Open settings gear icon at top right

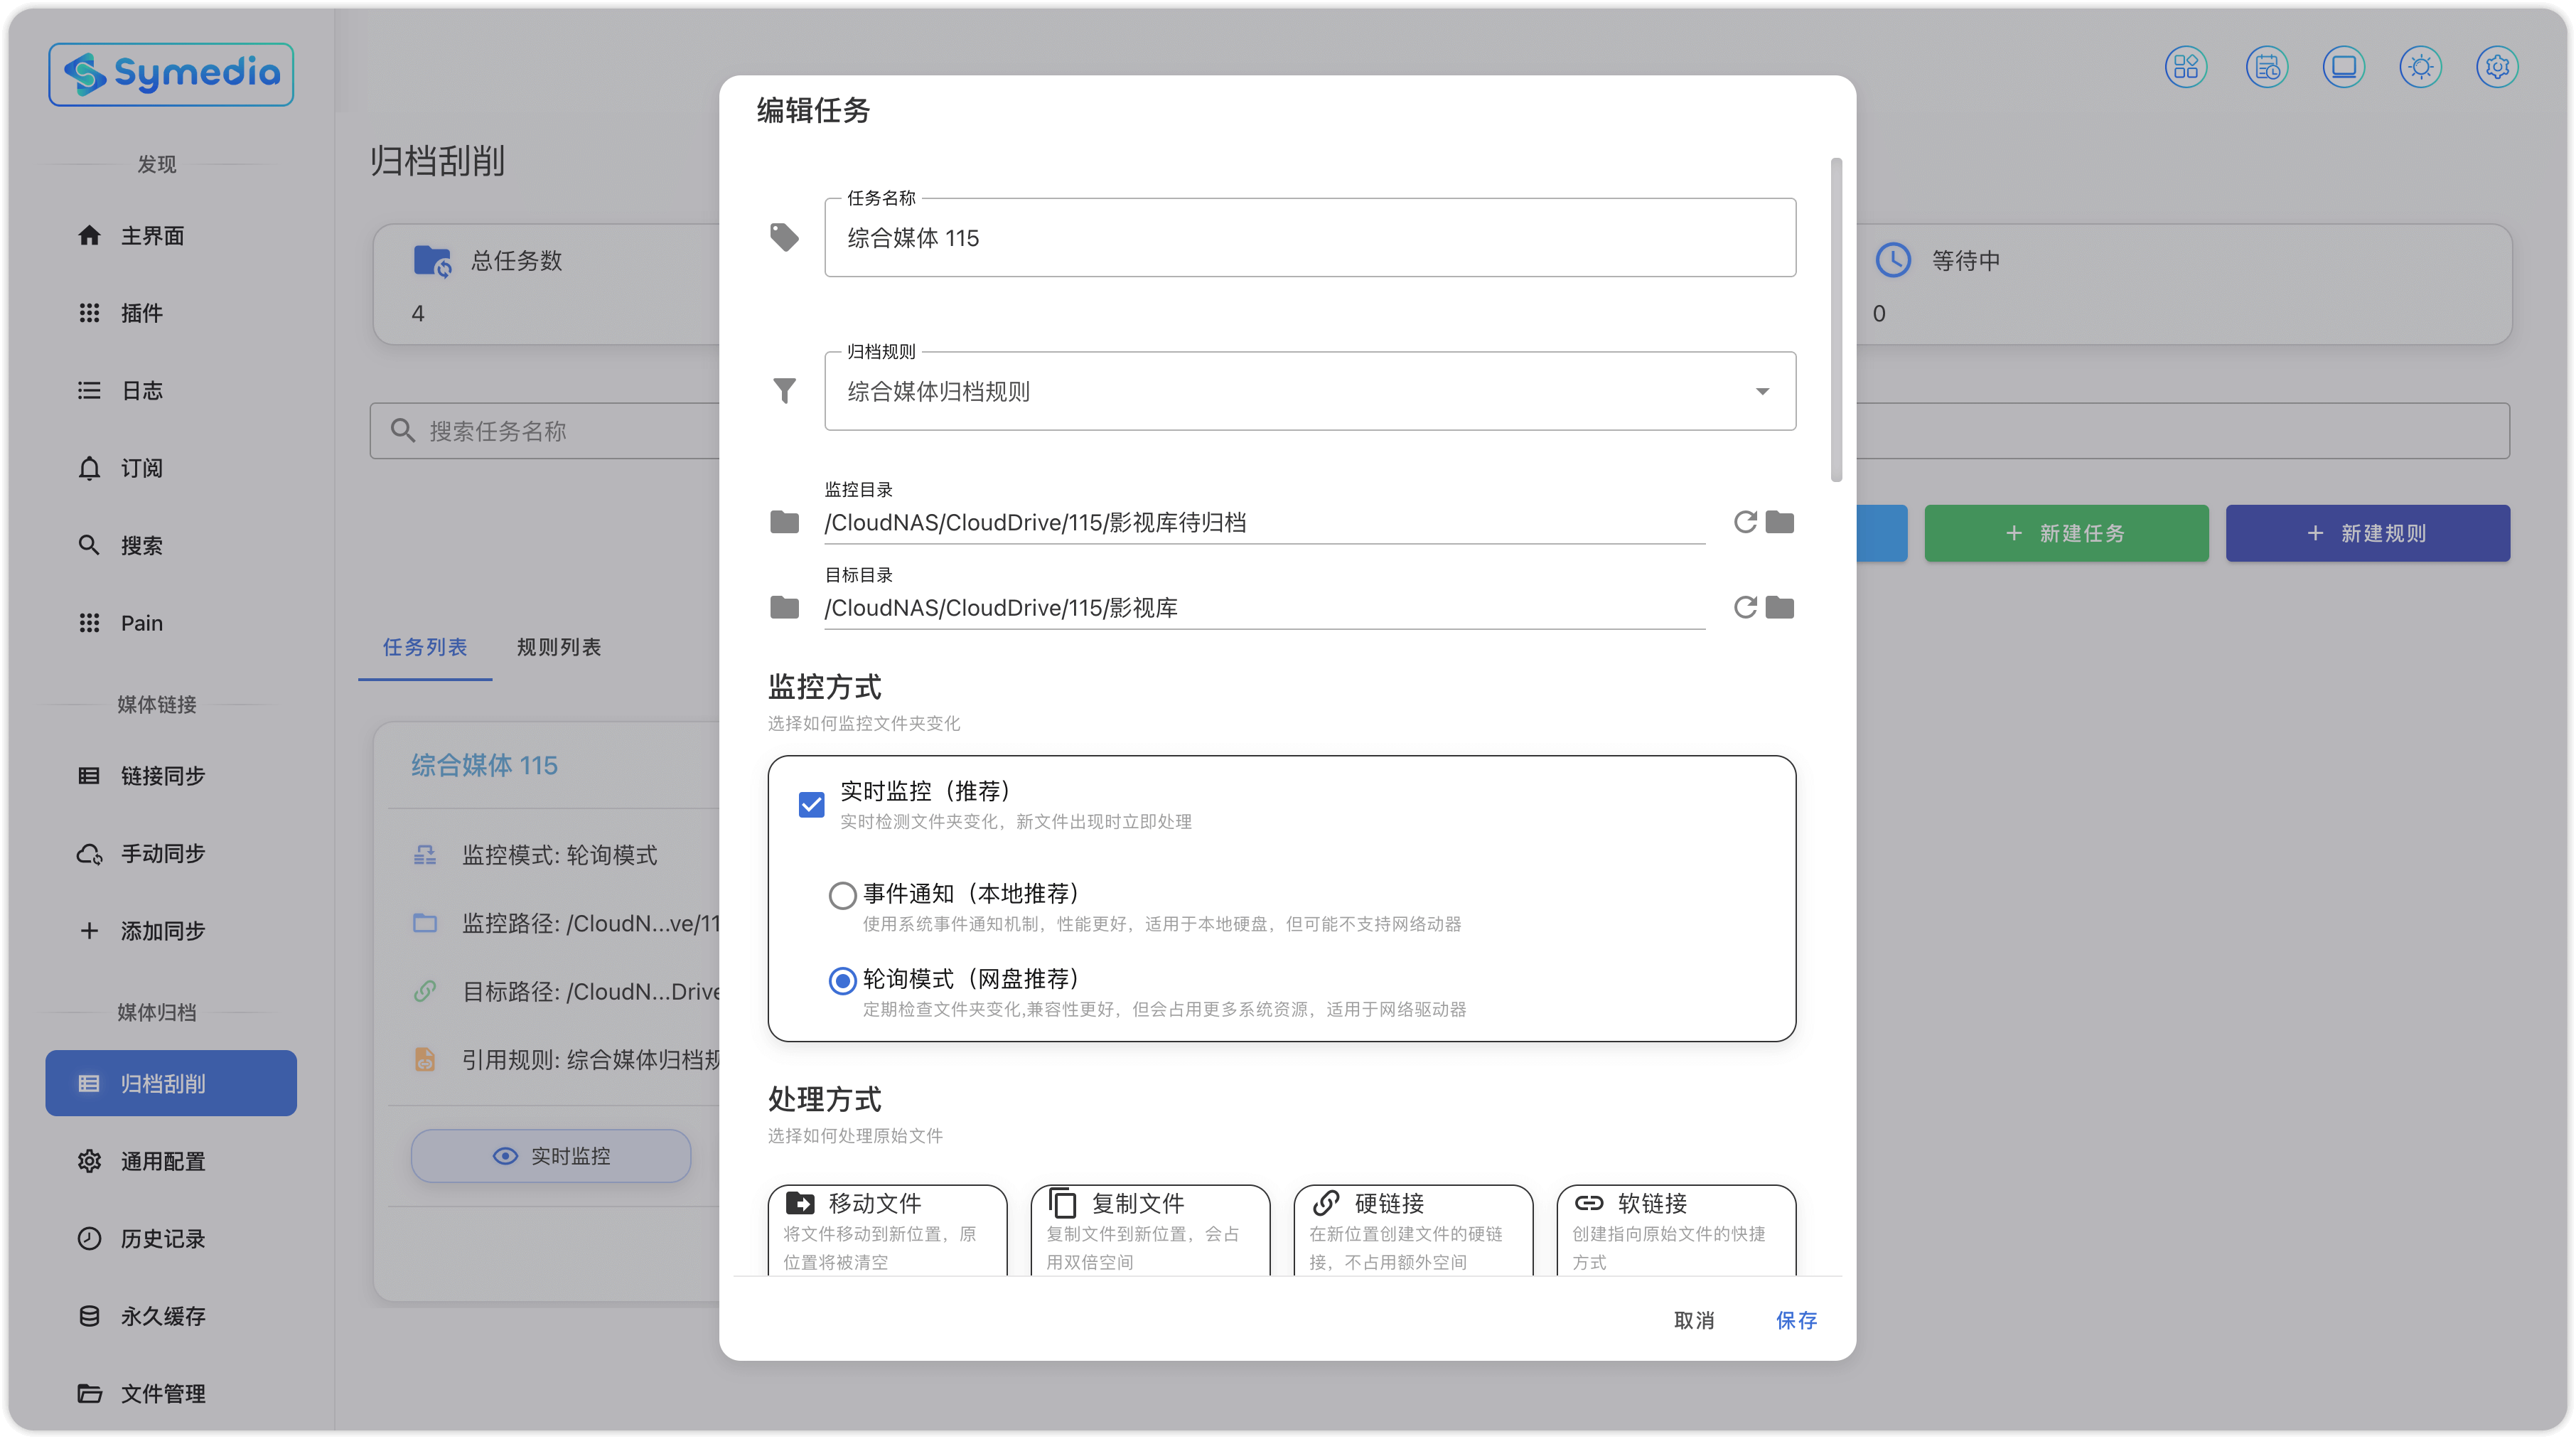(2497, 67)
